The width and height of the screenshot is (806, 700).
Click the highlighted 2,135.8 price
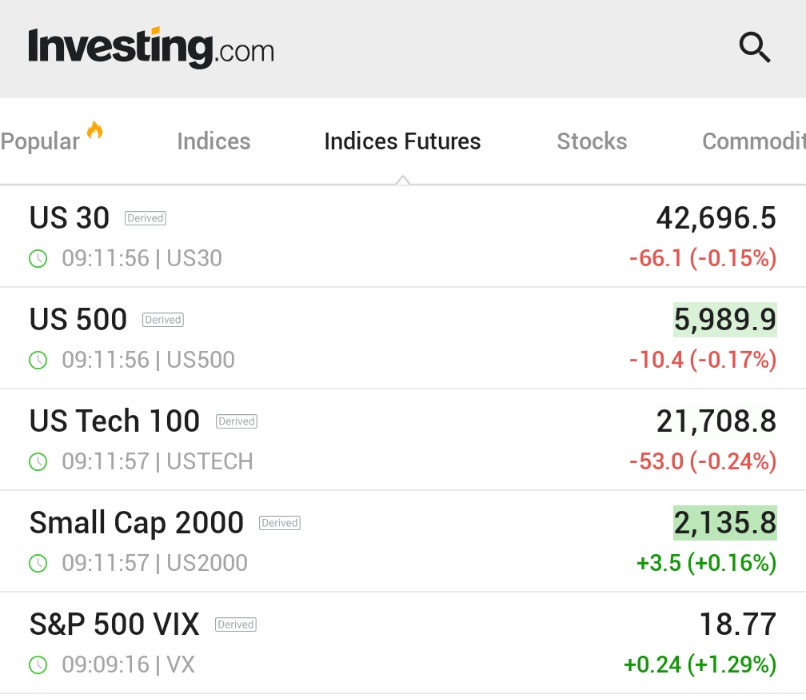click(x=725, y=523)
